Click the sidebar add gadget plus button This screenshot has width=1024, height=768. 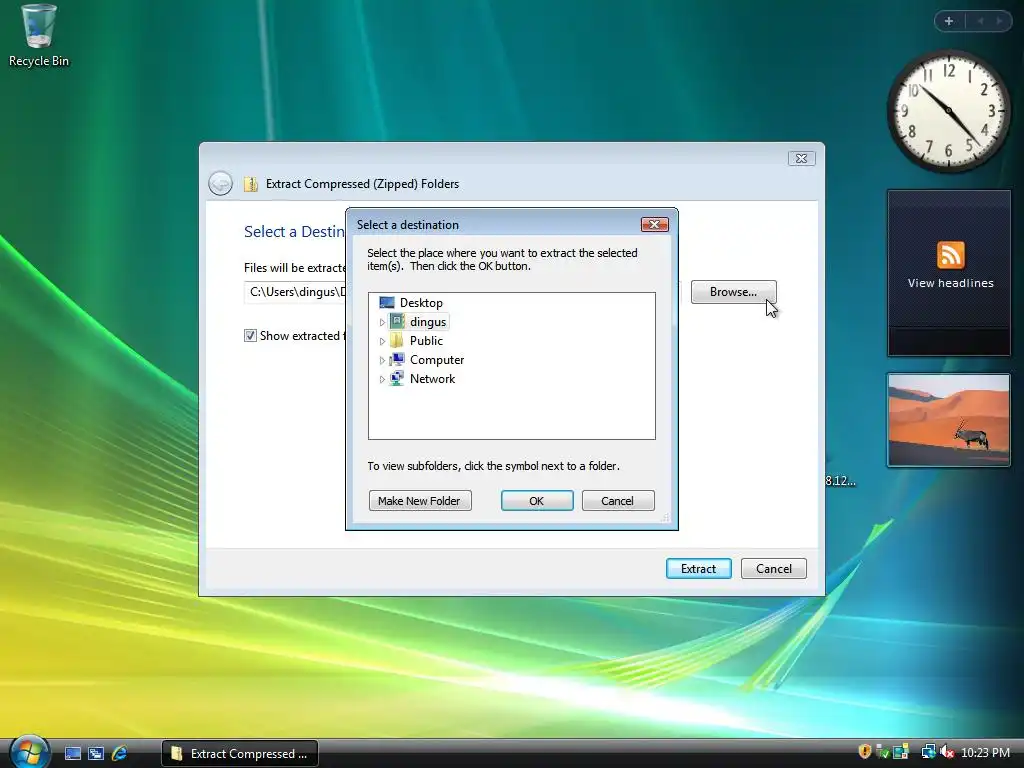coord(949,21)
